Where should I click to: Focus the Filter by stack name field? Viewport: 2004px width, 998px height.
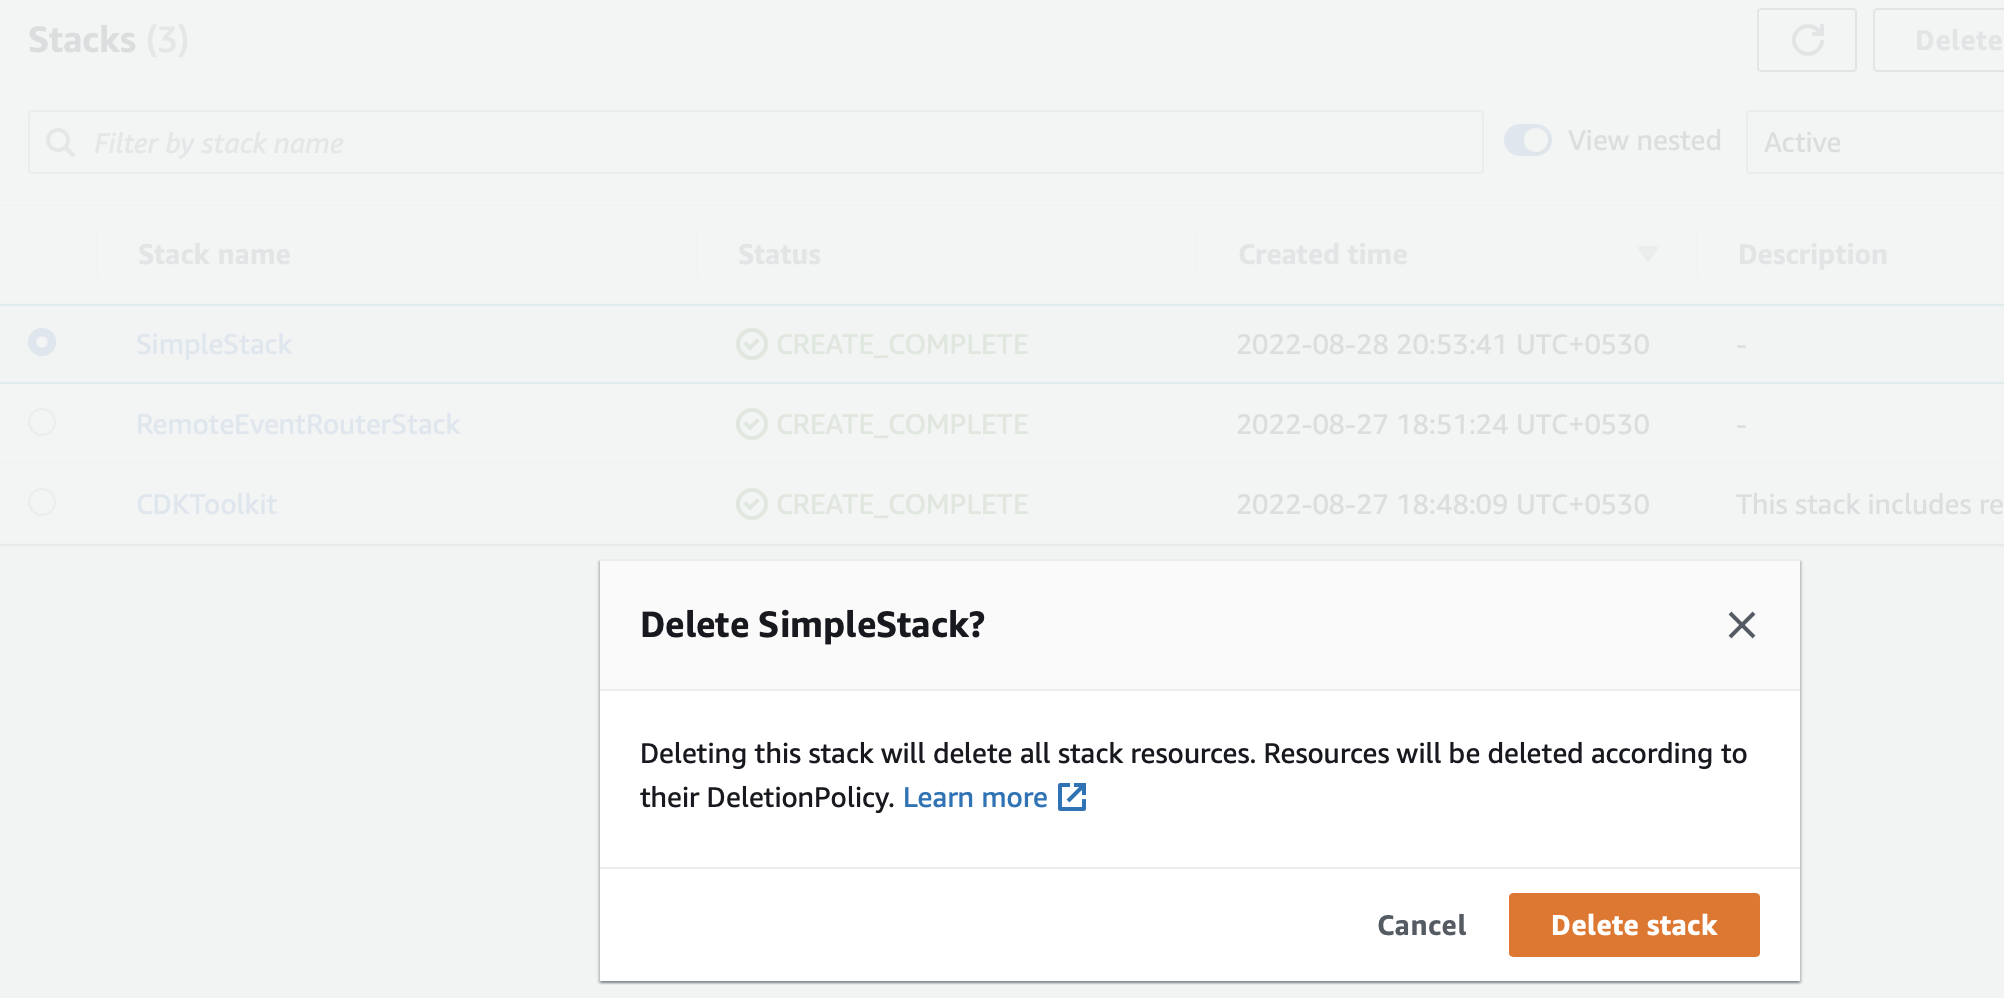[755, 142]
